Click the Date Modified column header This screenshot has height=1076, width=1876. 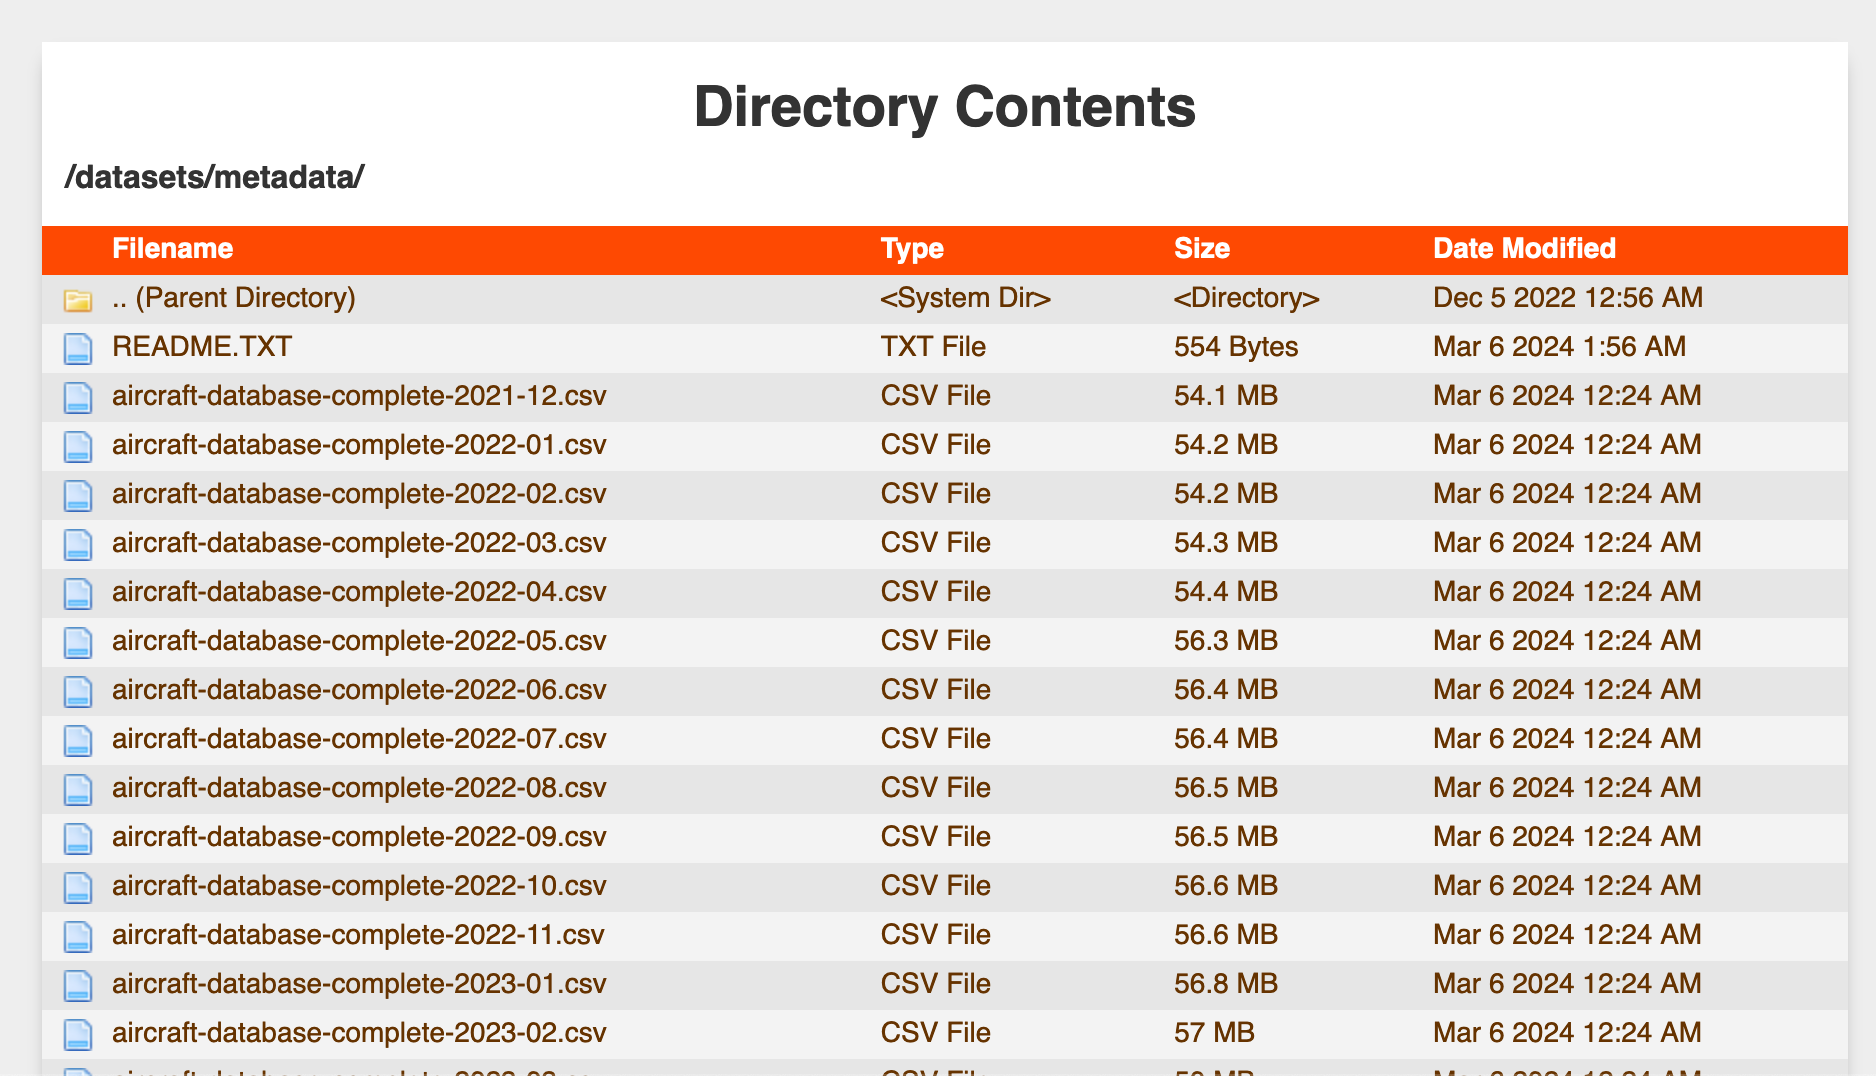point(1524,249)
